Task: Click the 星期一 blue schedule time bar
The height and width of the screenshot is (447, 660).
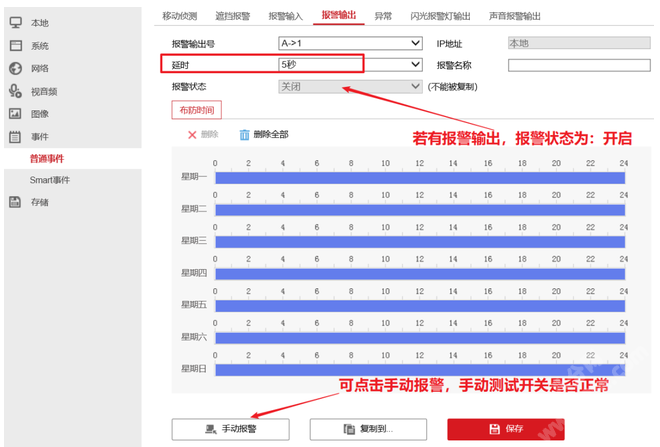Action: 420,178
